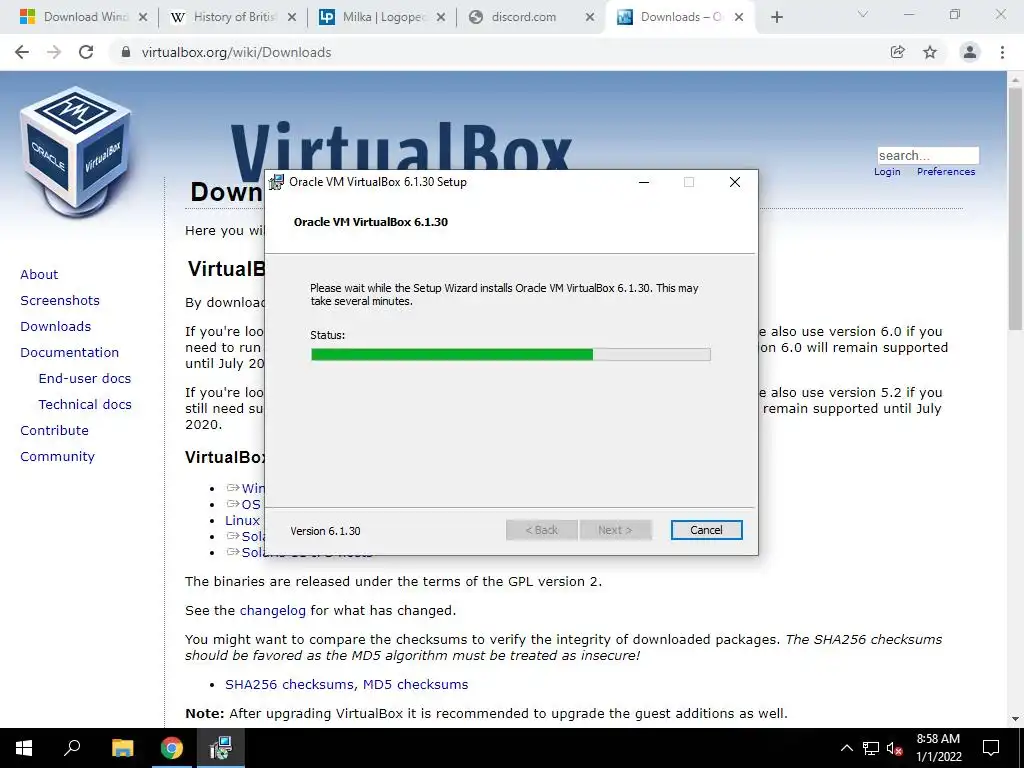Minimize the VirtualBox Setup dialog
The width and height of the screenshot is (1024, 768).
coord(644,182)
